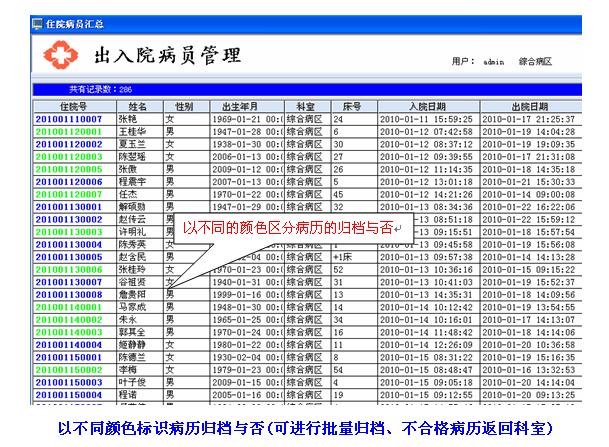Click the 共有记录数 record count bar
The width and height of the screenshot is (609, 447).
(300, 89)
